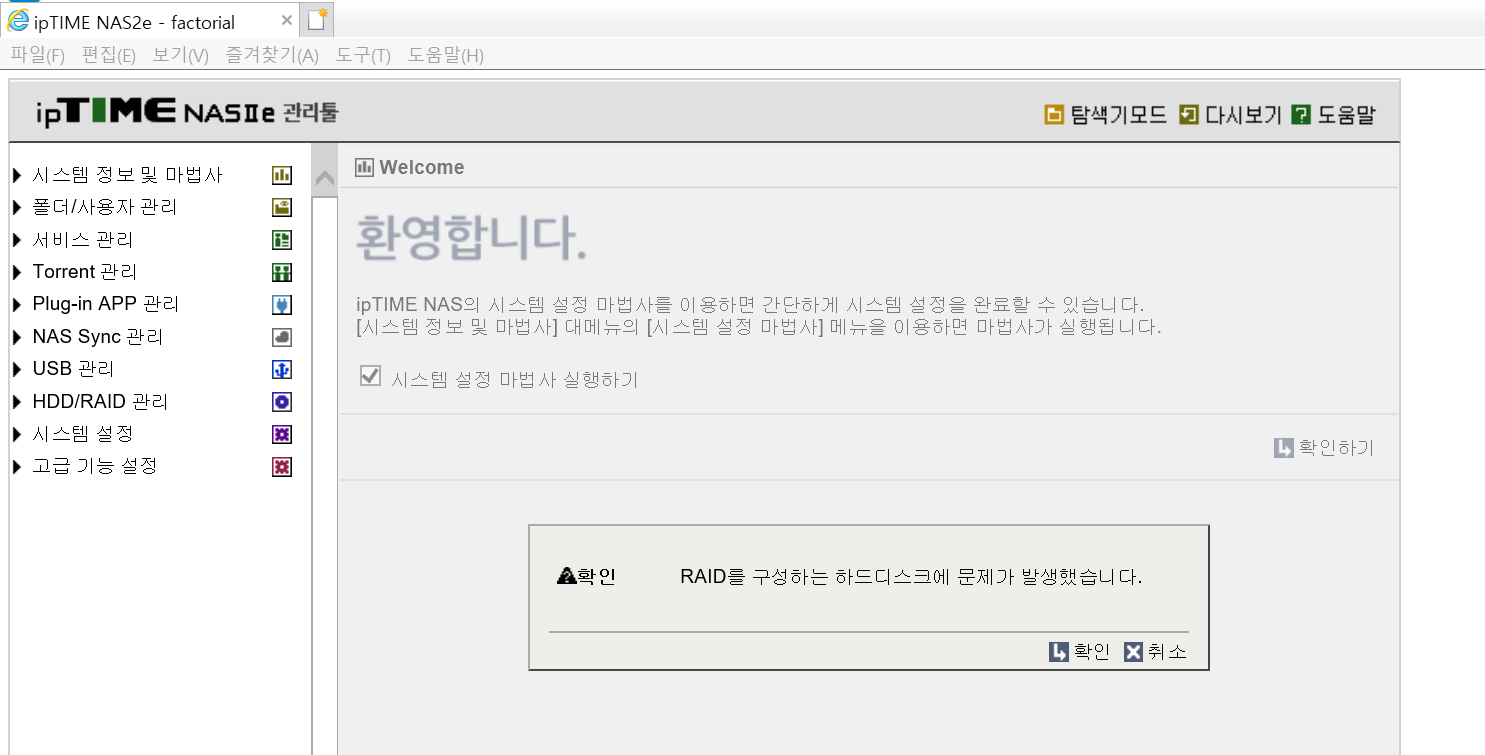Screen dimensions: 1485x755
Task: Open the 파일(F) menu
Action: [37, 55]
